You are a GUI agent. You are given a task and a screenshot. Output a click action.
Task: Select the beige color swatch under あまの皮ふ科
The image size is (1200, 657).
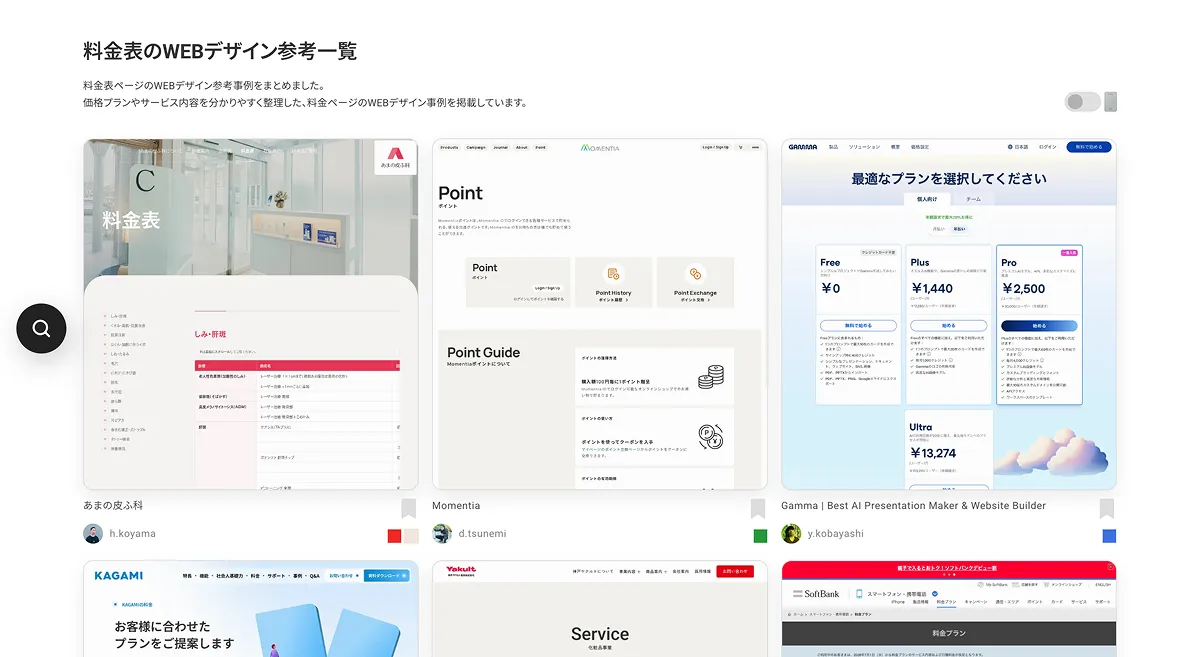pyautogui.click(x=411, y=536)
